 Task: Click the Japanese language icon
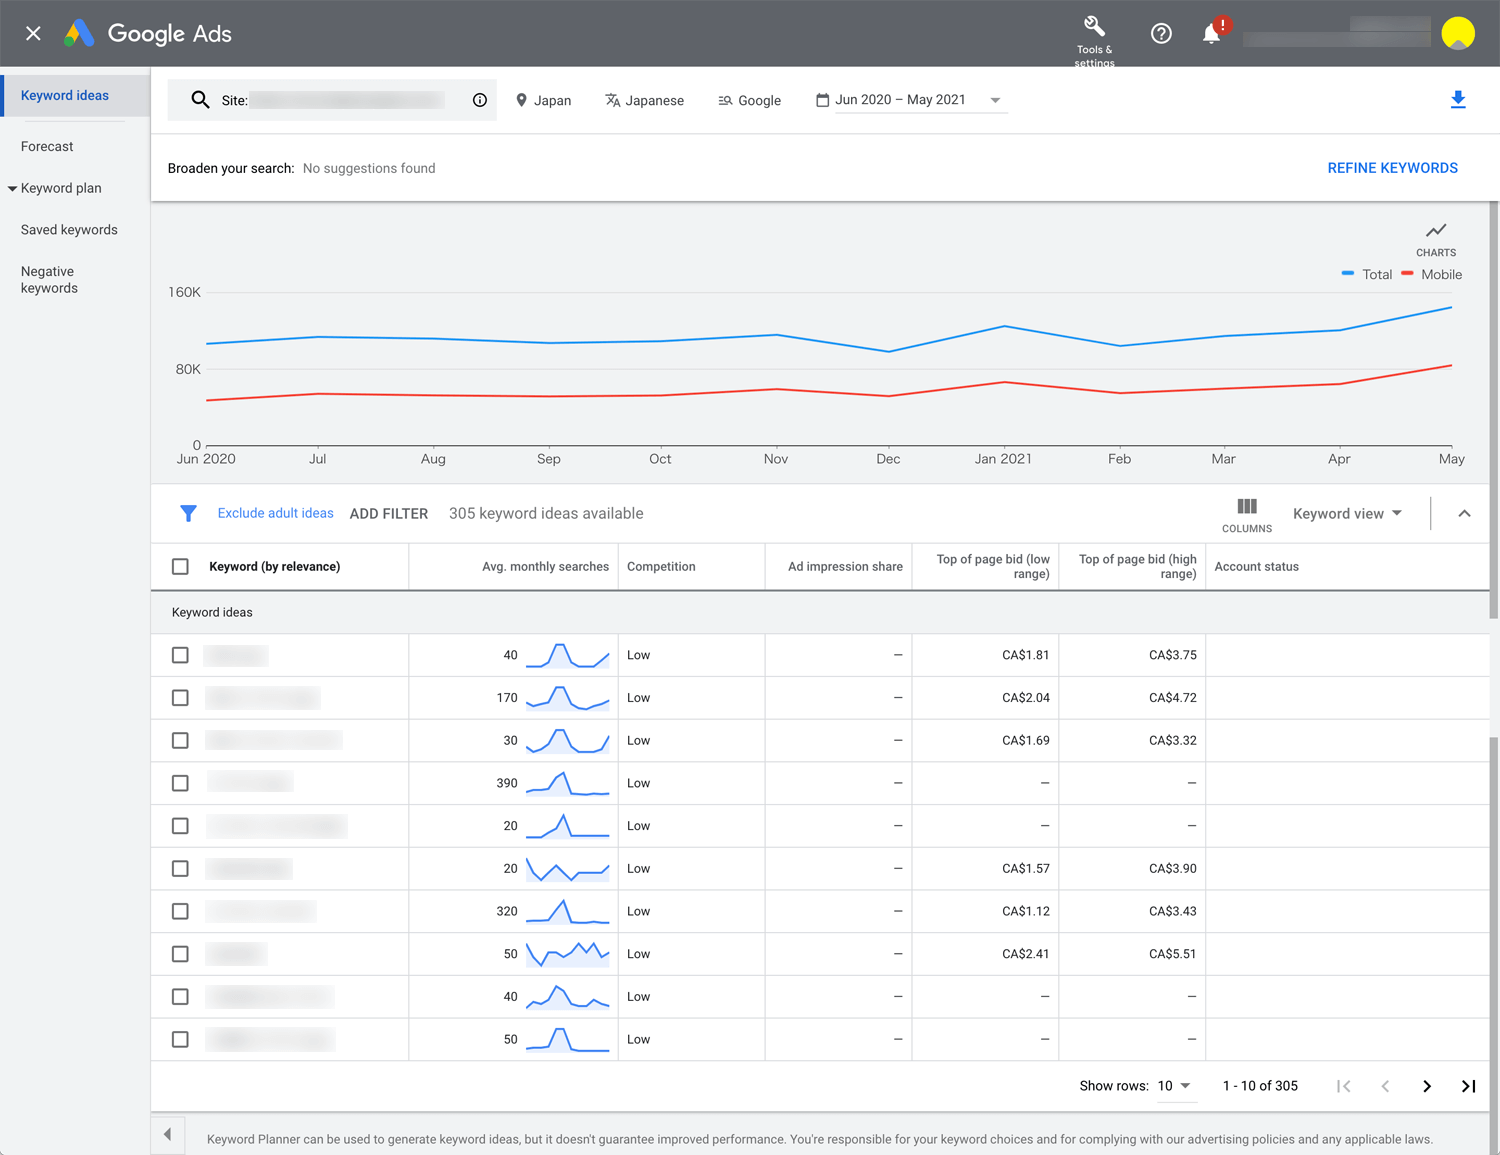tap(612, 100)
